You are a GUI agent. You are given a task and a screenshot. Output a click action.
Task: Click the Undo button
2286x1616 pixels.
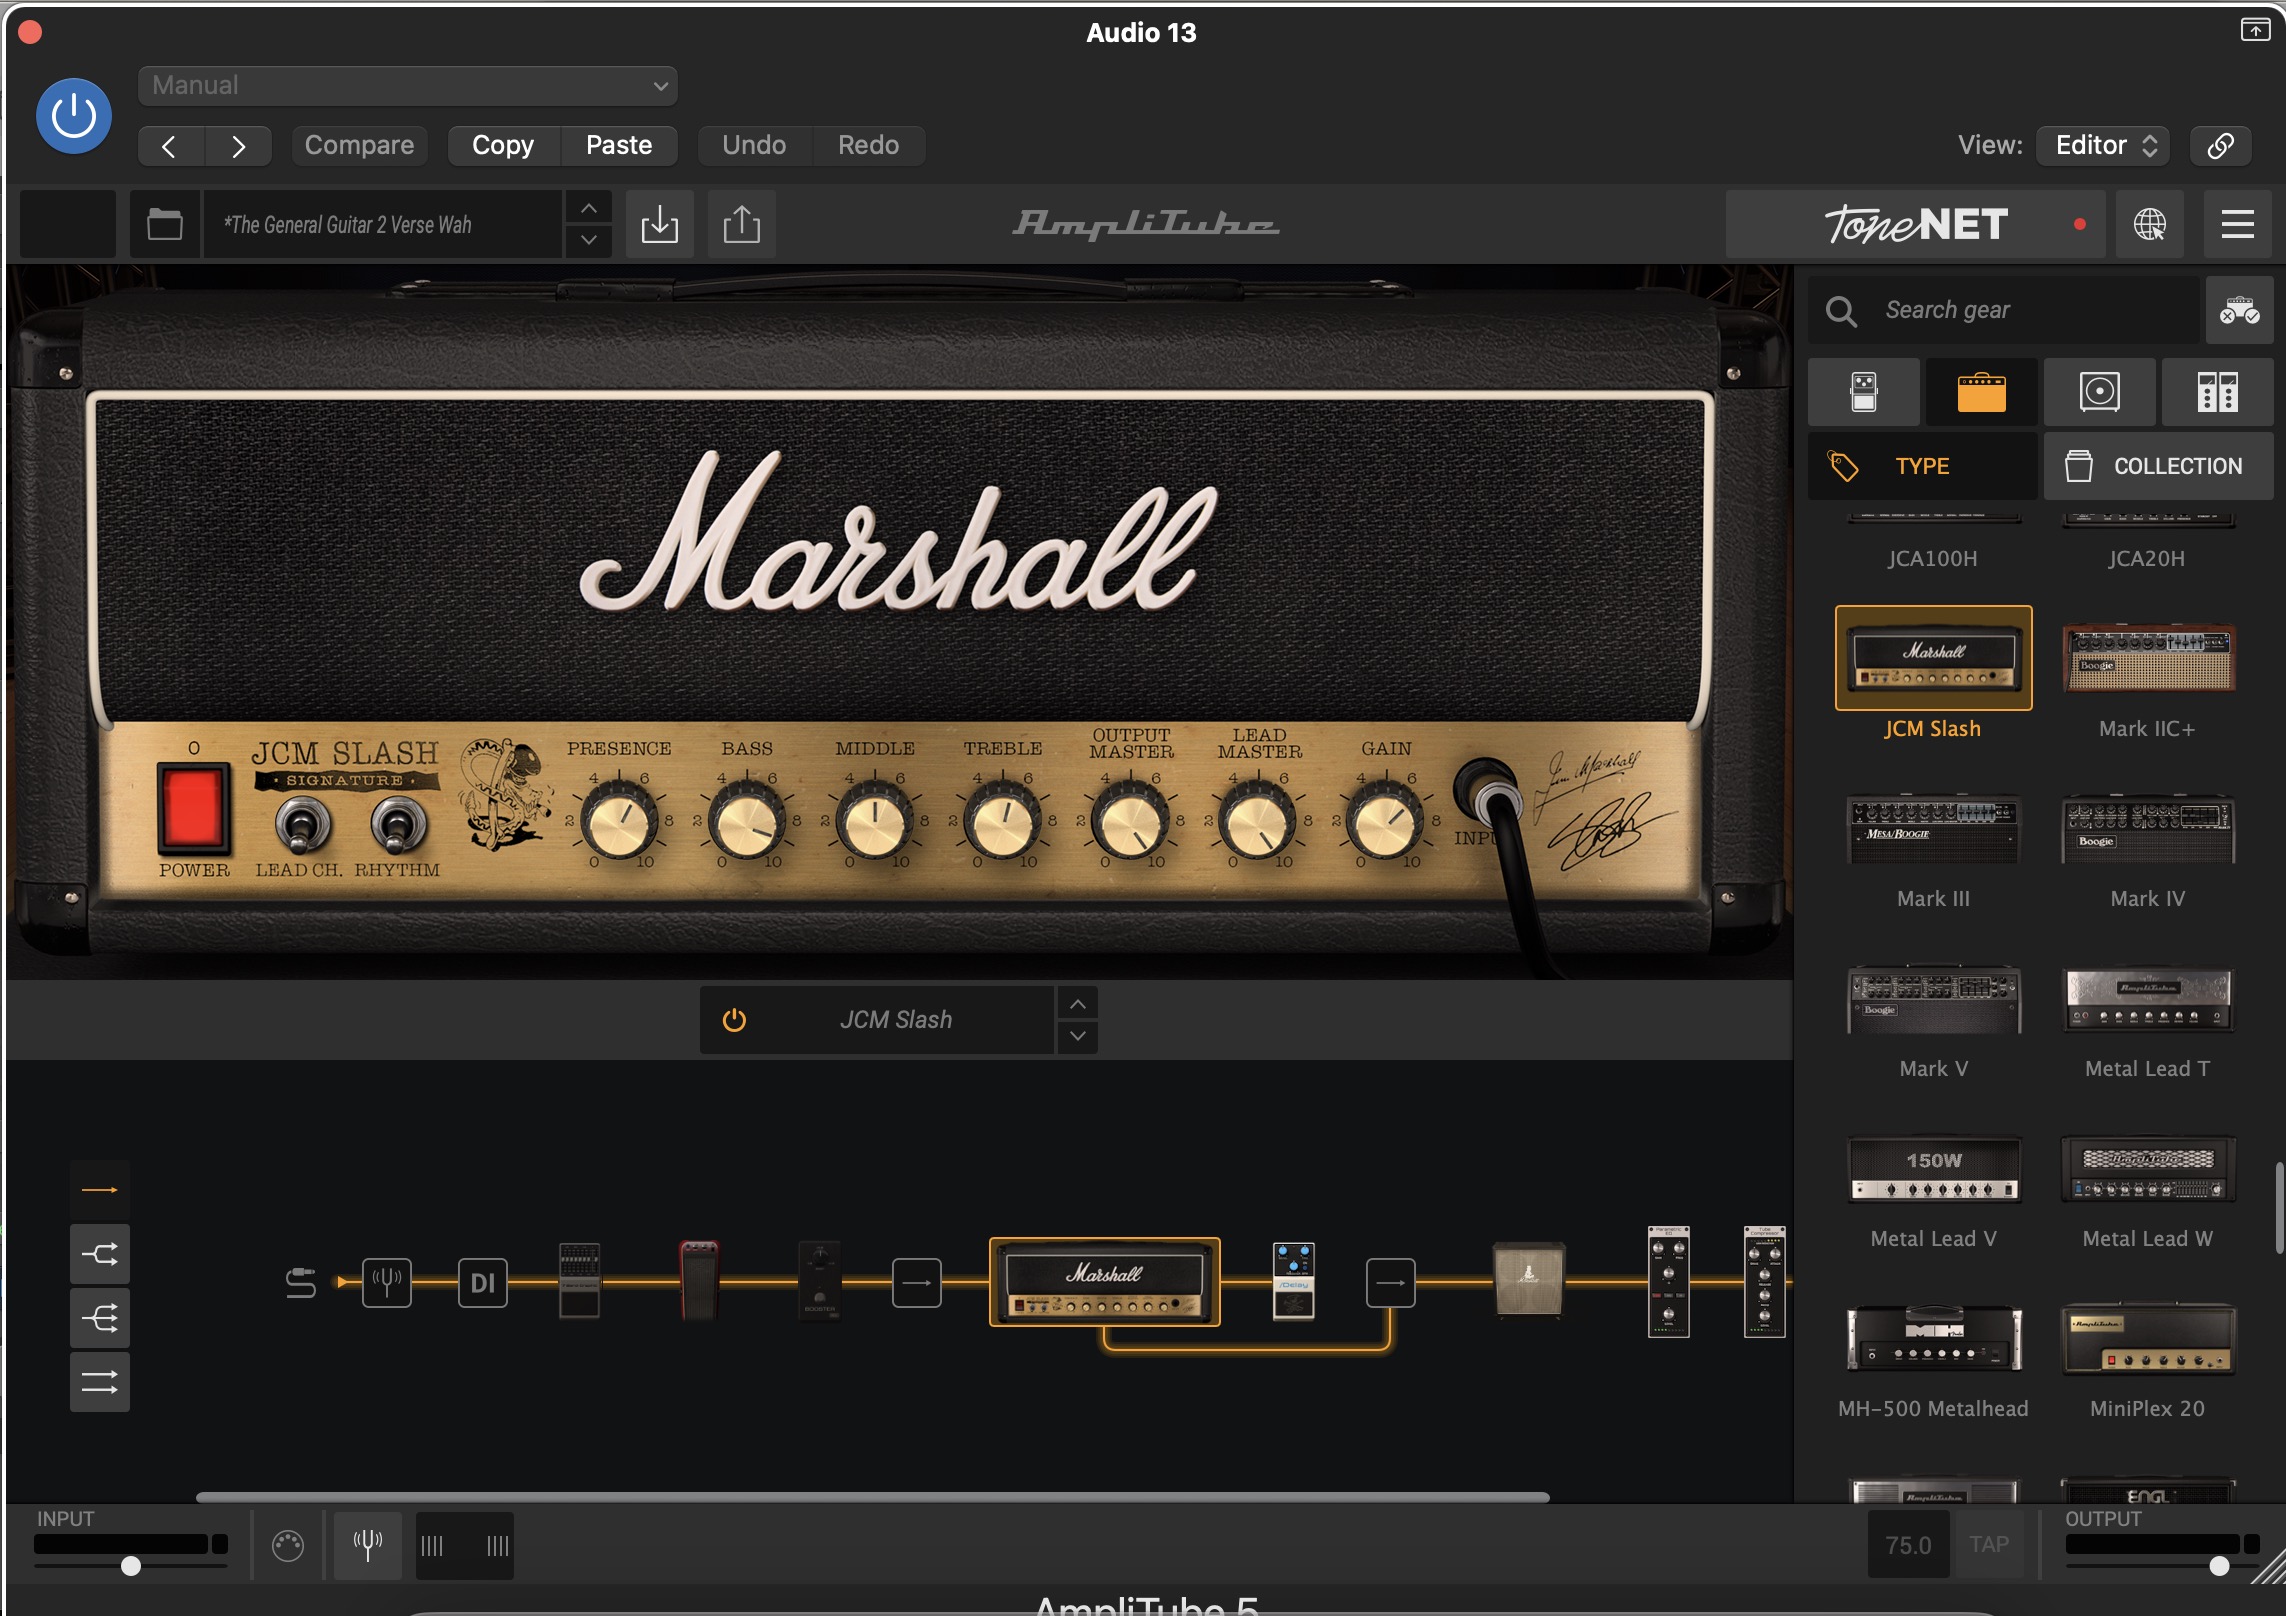pyautogui.click(x=754, y=146)
